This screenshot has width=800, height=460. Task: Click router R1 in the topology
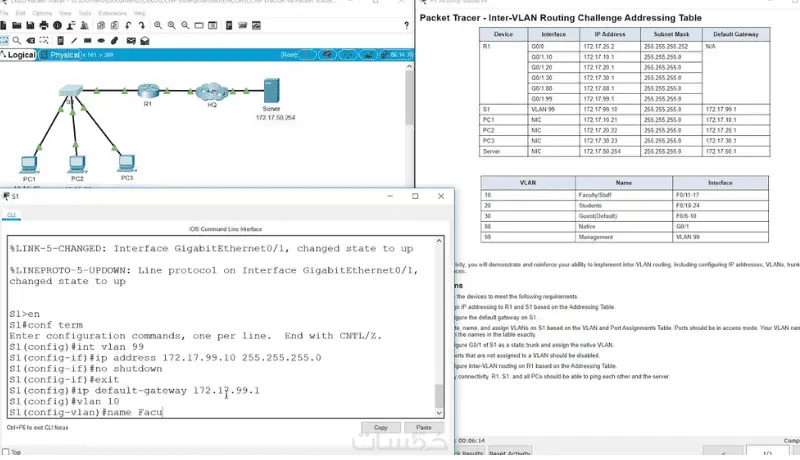click(x=148, y=91)
